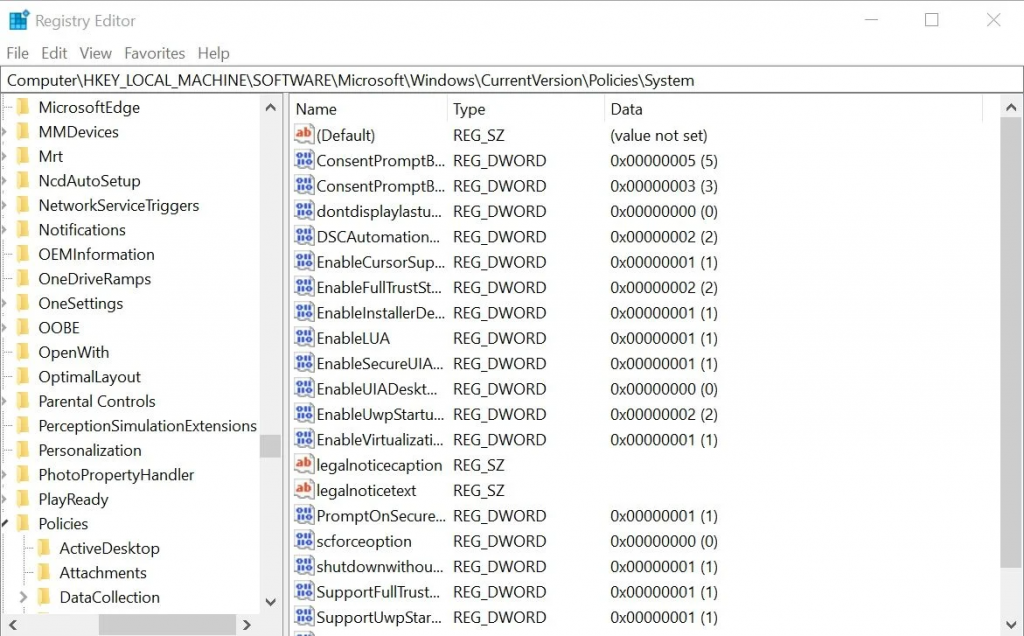This screenshot has height=636, width=1024.
Task: Expand the DataCollection tree node
Action: 23,597
